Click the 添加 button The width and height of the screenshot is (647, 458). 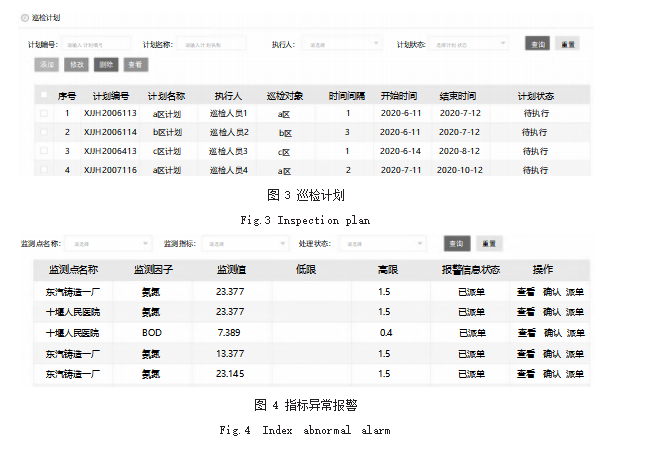47,64
